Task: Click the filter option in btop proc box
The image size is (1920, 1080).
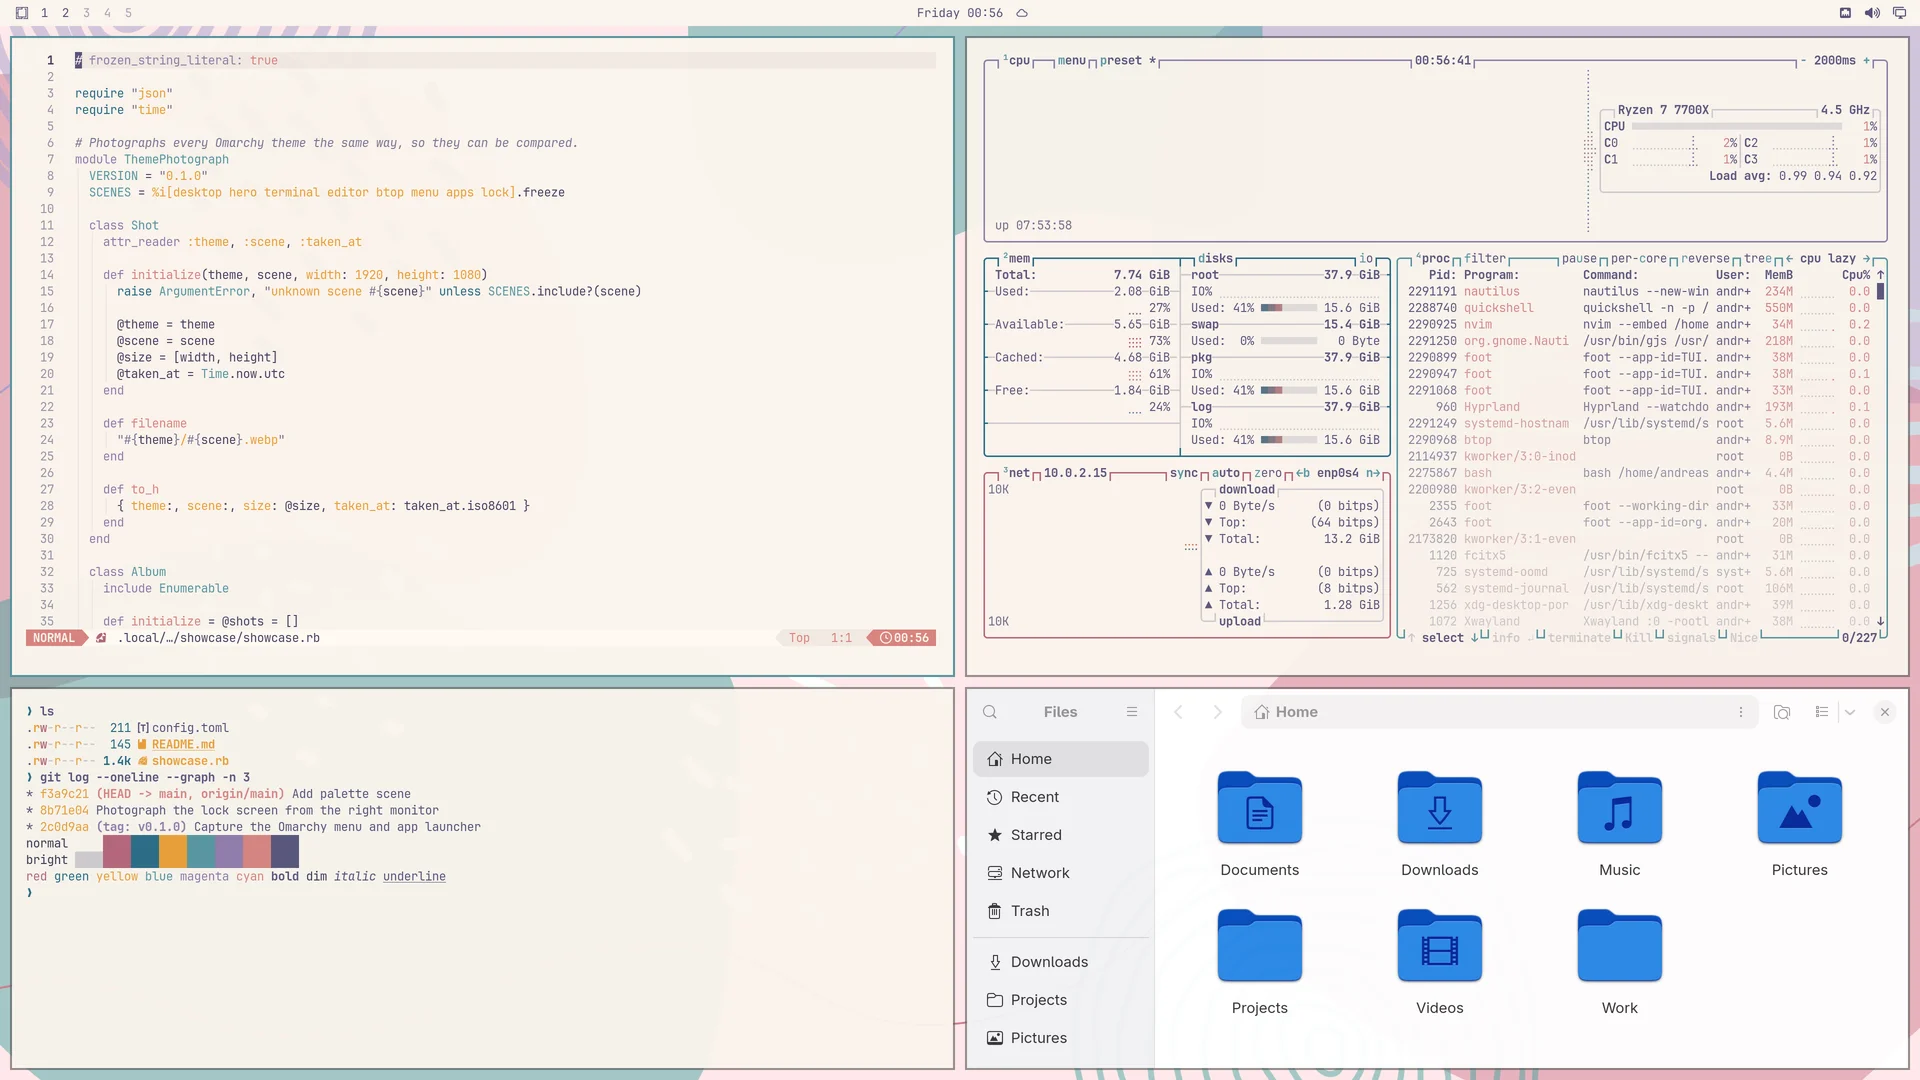Action: coord(1485,259)
